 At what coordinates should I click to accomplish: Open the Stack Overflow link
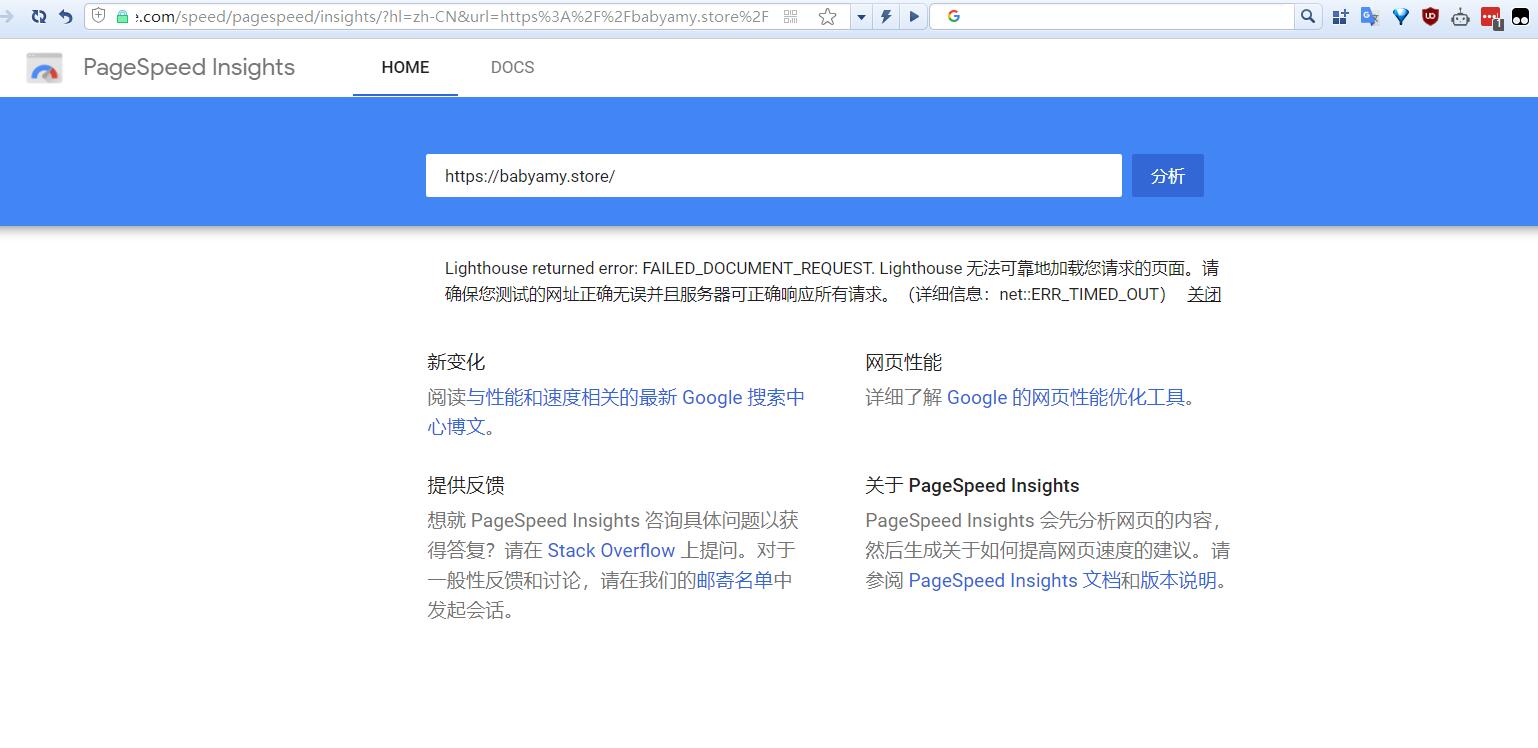pyautogui.click(x=611, y=550)
